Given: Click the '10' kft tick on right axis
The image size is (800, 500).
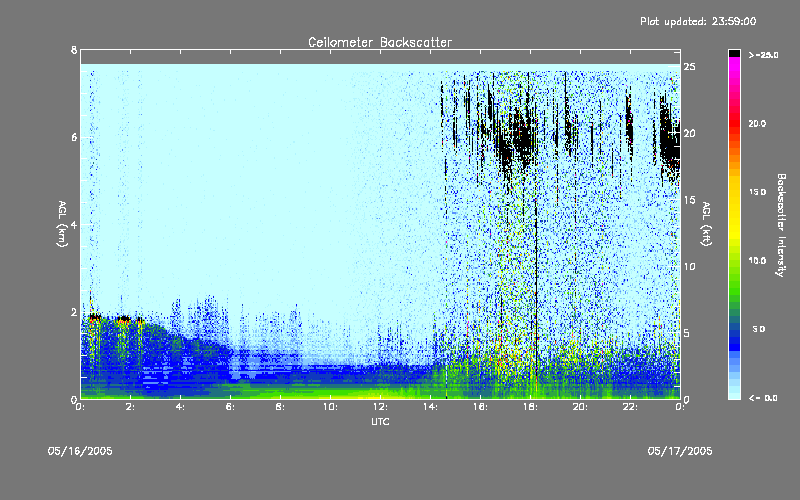Looking at the screenshot, I should click(689, 266).
